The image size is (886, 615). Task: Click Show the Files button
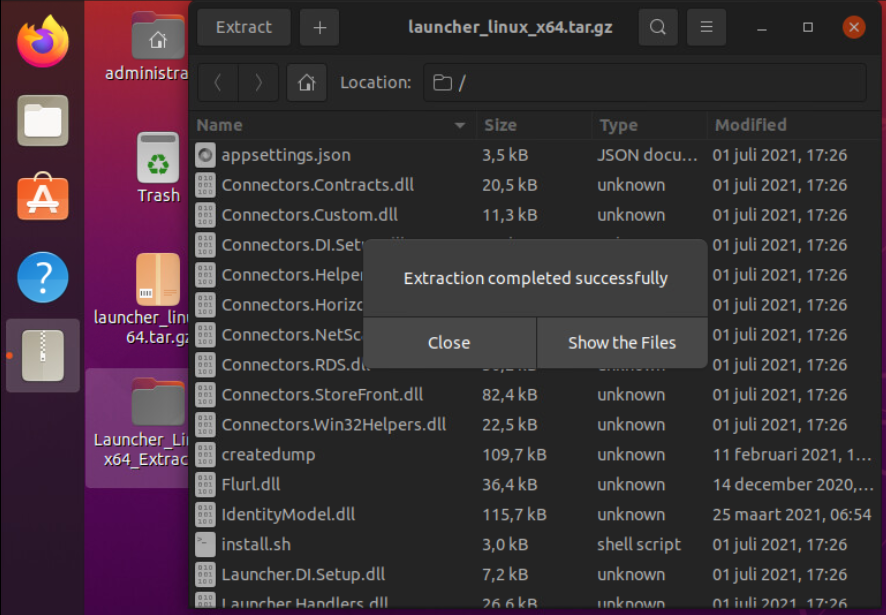click(621, 343)
